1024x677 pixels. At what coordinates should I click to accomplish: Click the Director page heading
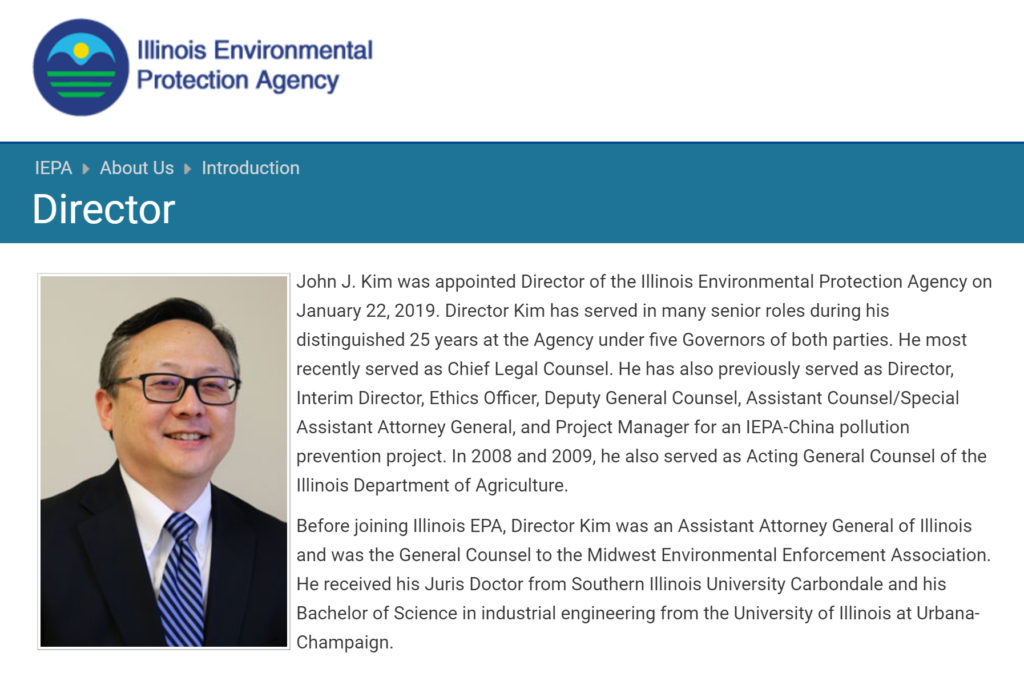[x=104, y=209]
